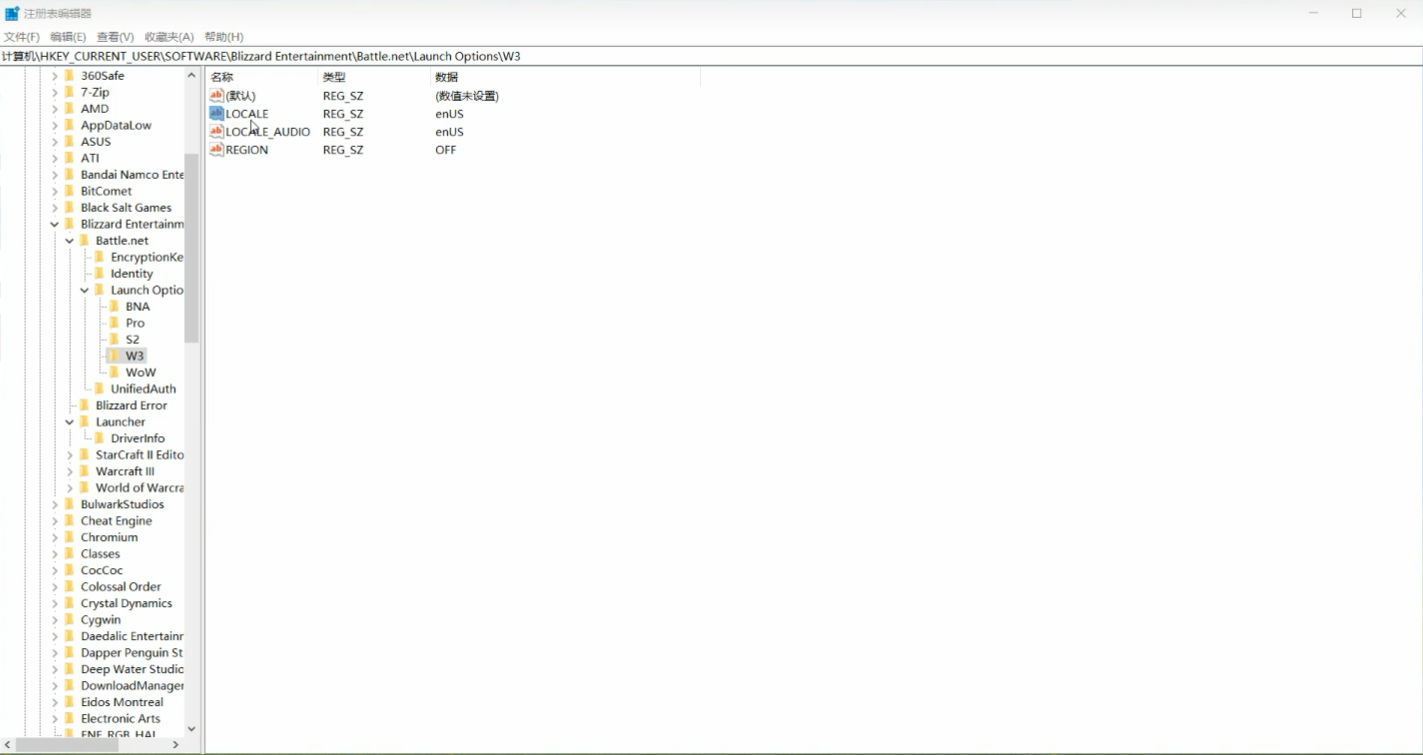Select the WoW key folder icon

114,372
